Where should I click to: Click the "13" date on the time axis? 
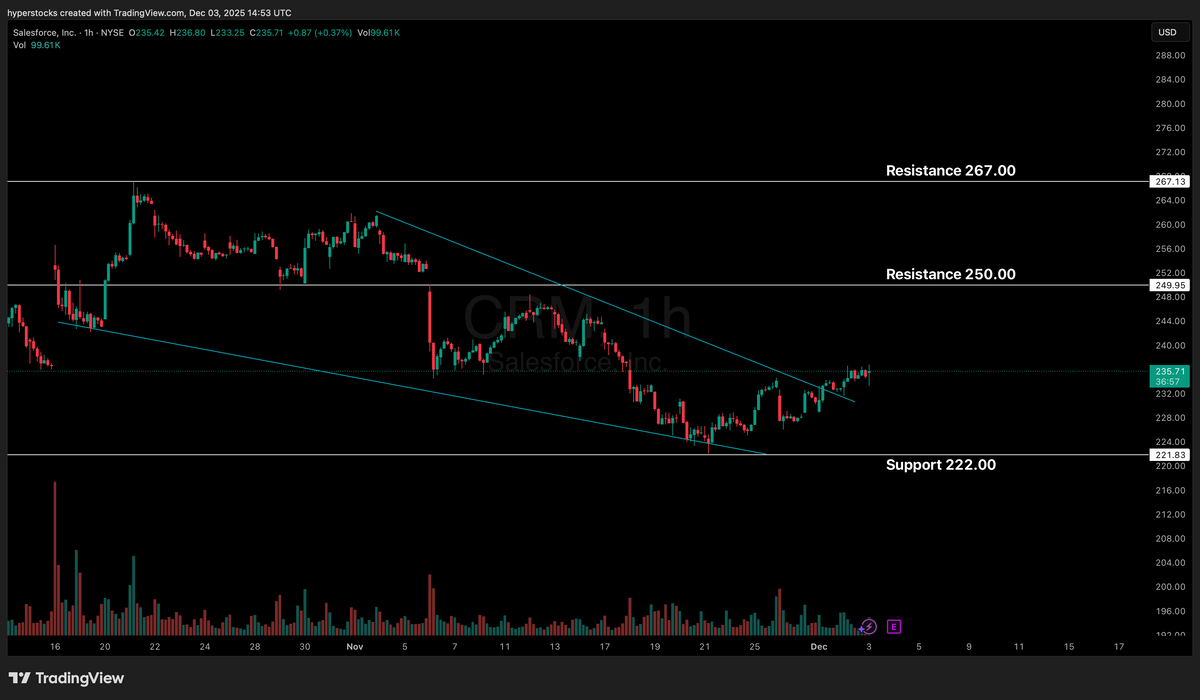(x=555, y=647)
